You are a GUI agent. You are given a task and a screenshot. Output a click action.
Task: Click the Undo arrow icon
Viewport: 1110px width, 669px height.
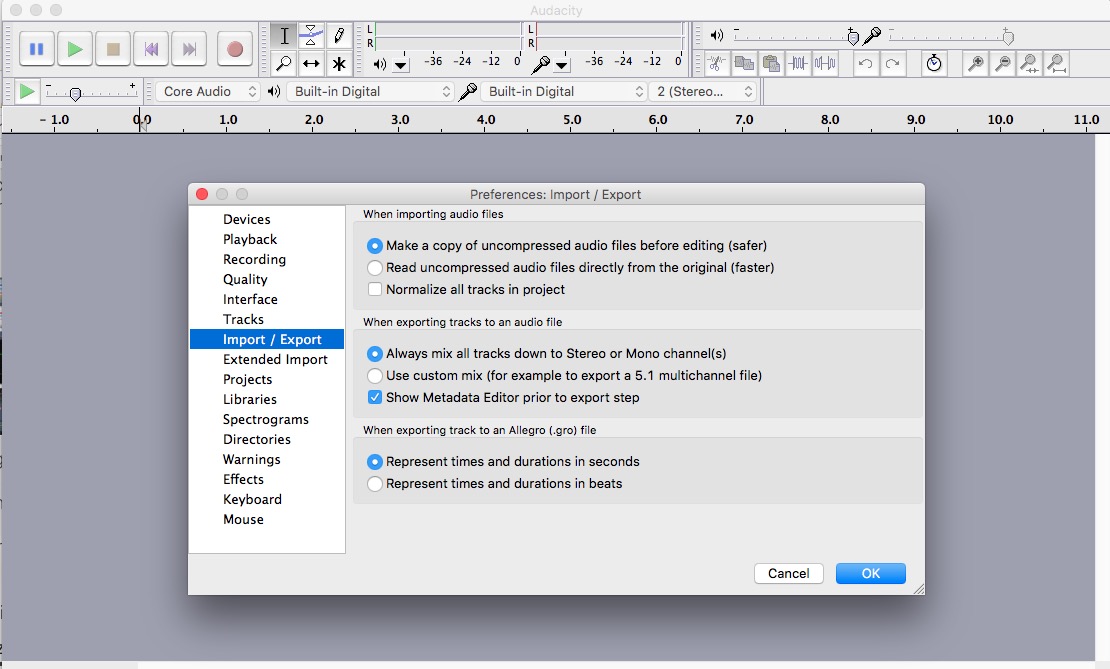coord(865,64)
